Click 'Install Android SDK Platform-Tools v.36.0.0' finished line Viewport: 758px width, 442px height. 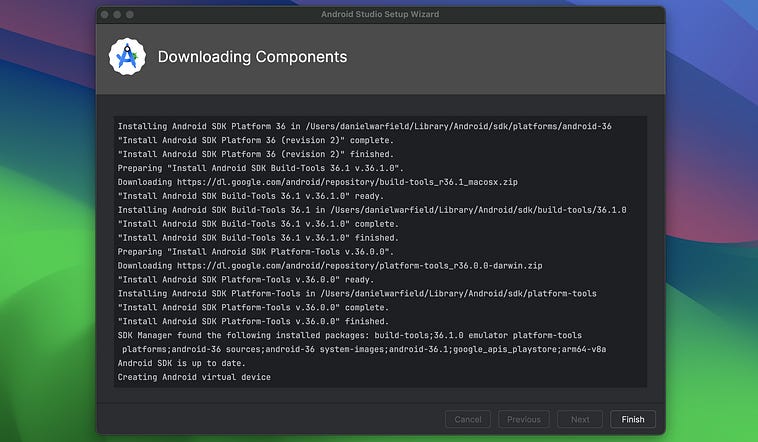click(253, 322)
